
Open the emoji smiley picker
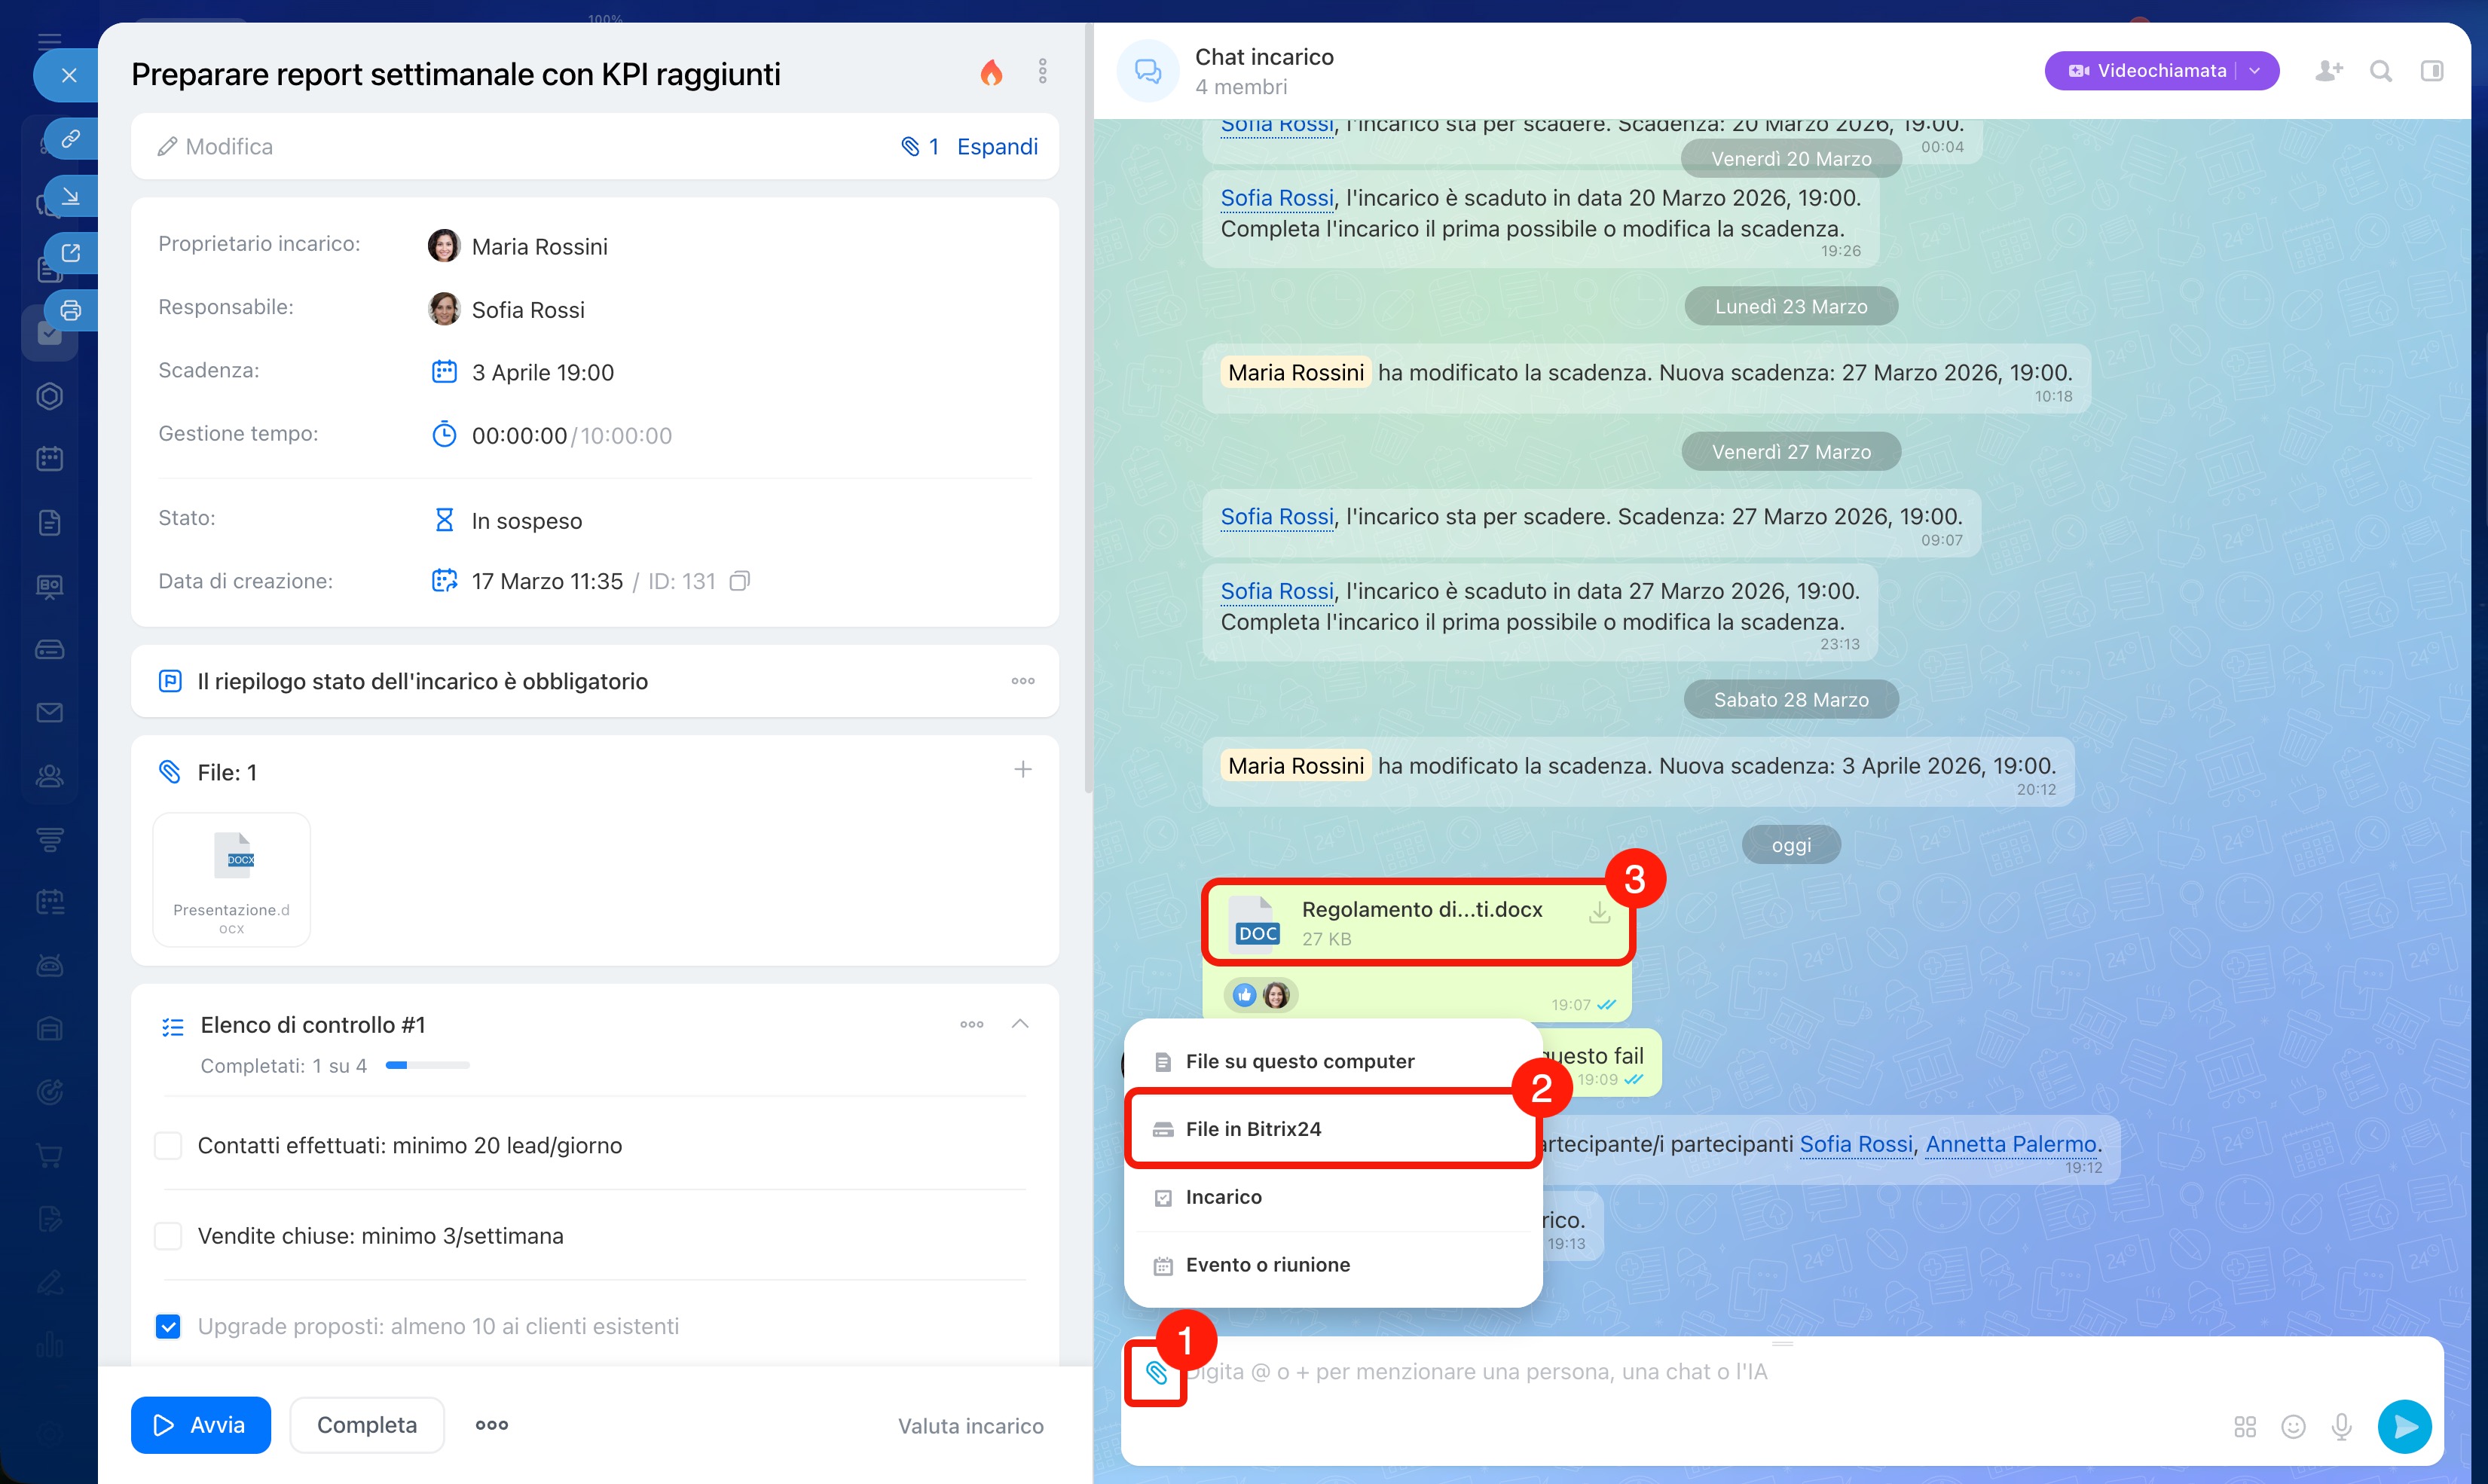tap(2293, 1426)
